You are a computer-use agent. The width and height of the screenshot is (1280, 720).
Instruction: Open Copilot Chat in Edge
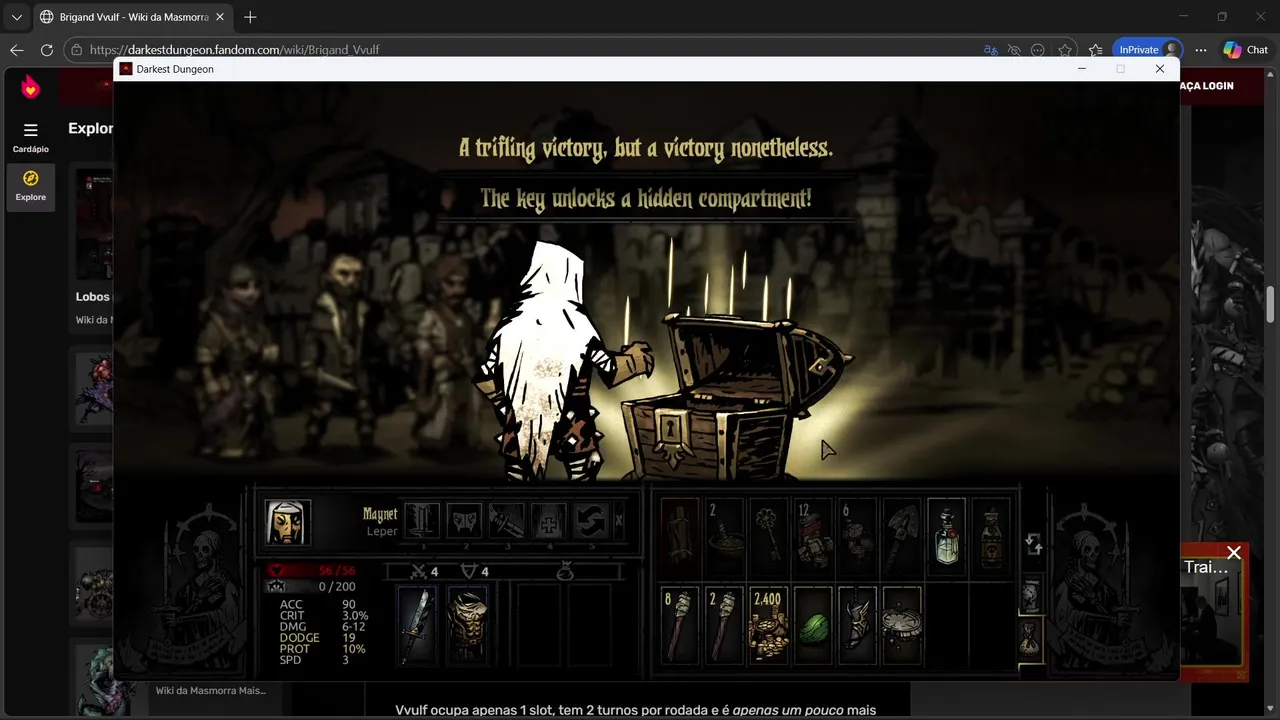point(1246,50)
